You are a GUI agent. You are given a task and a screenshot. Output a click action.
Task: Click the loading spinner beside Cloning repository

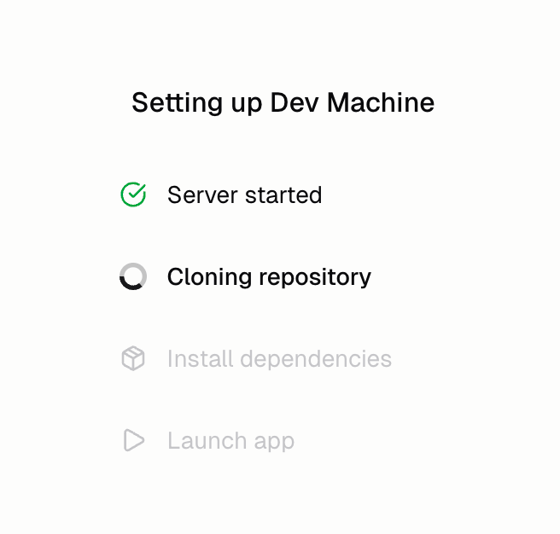(133, 276)
